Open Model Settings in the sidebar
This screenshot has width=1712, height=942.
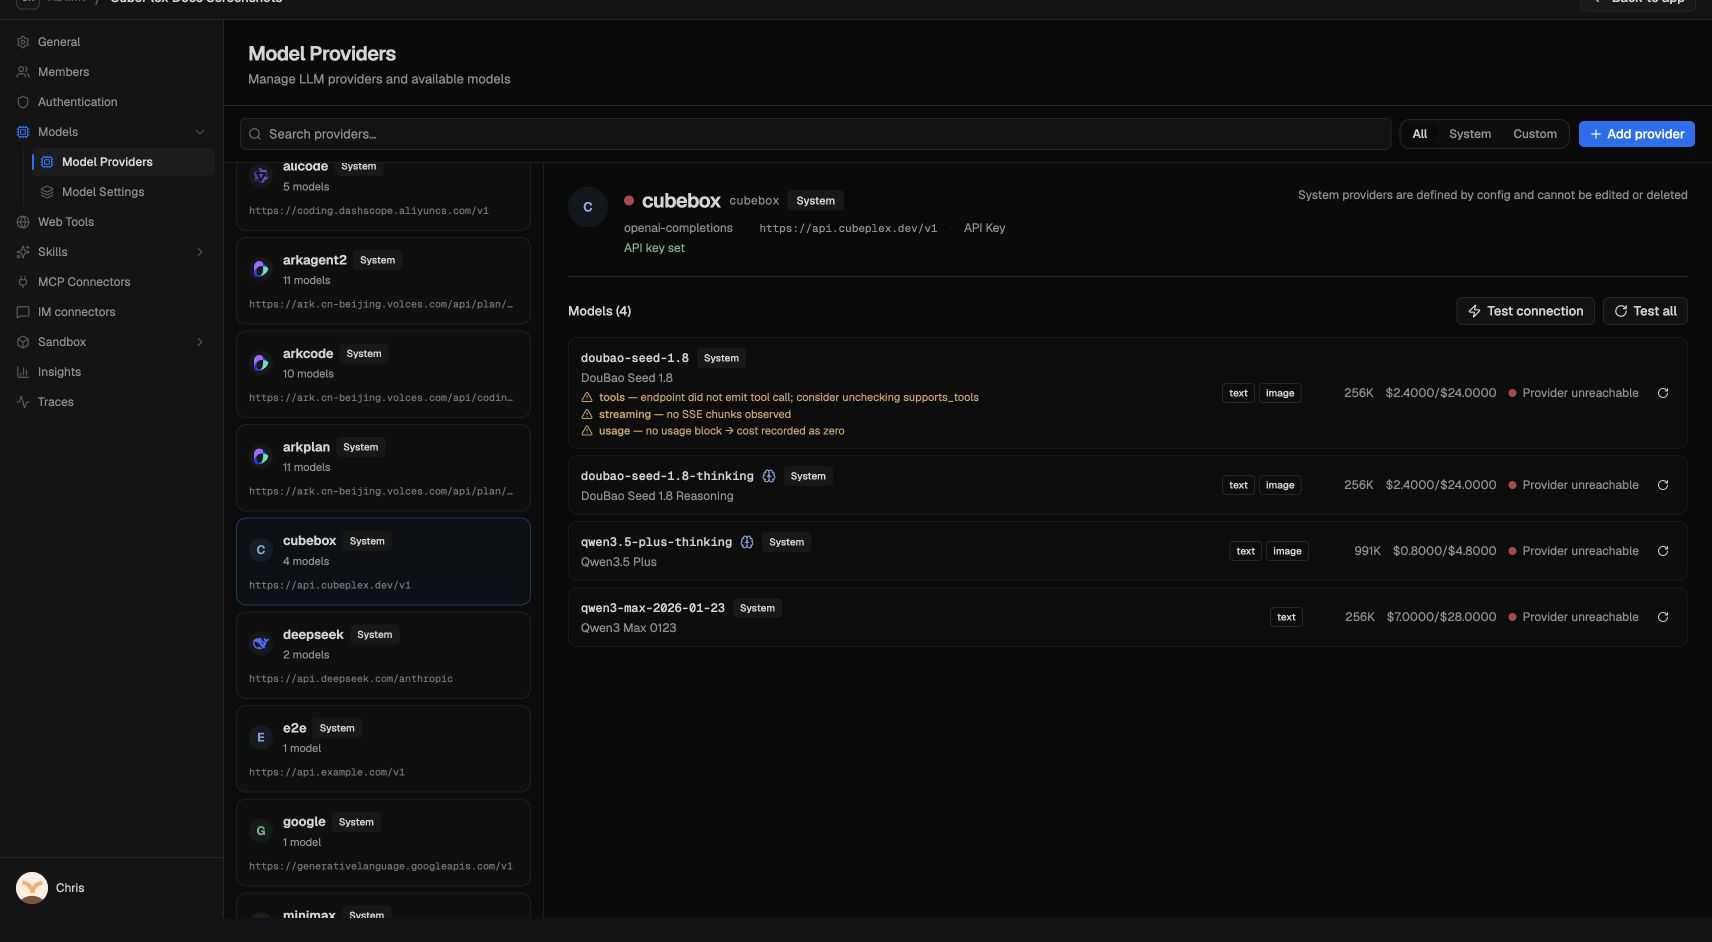[x=123, y=192]
